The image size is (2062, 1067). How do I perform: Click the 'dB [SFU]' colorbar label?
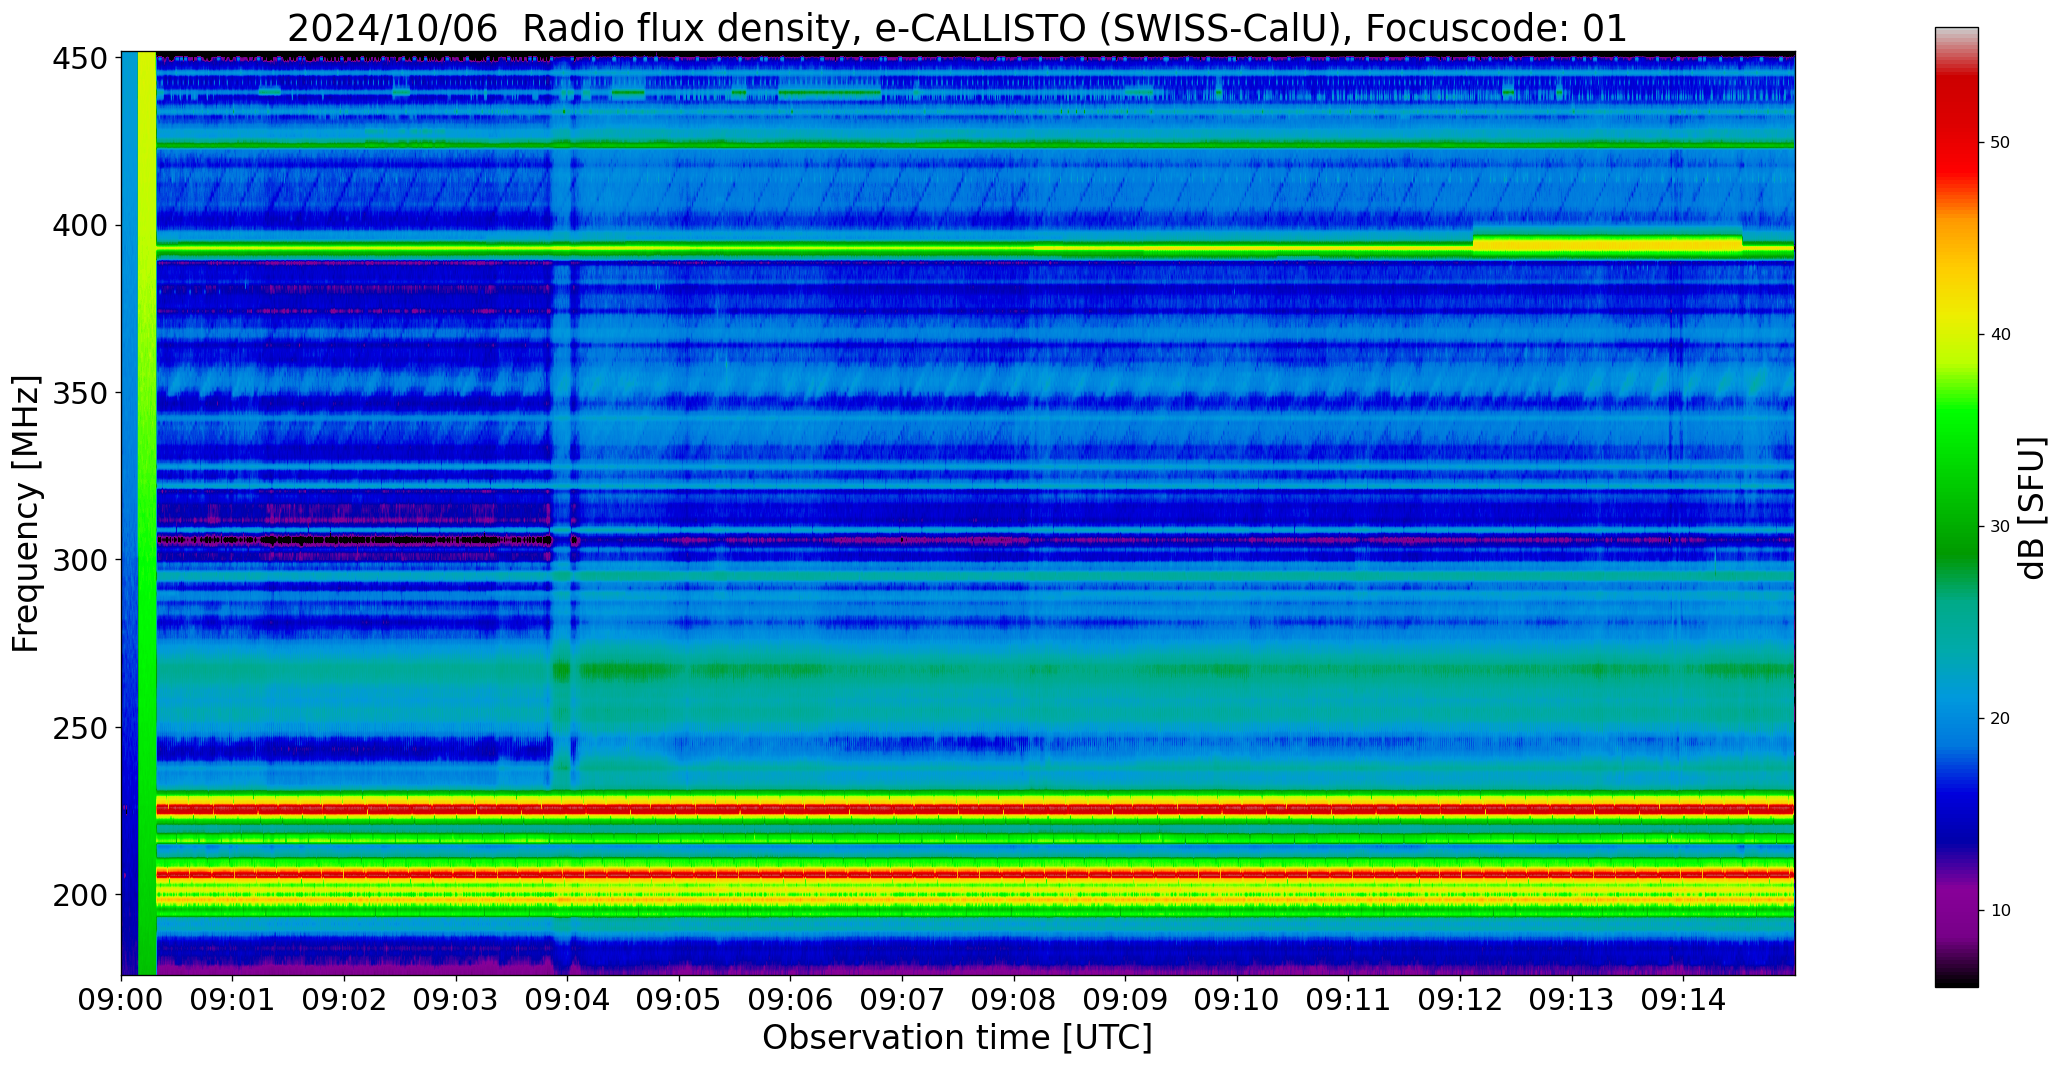(2032, 508)
